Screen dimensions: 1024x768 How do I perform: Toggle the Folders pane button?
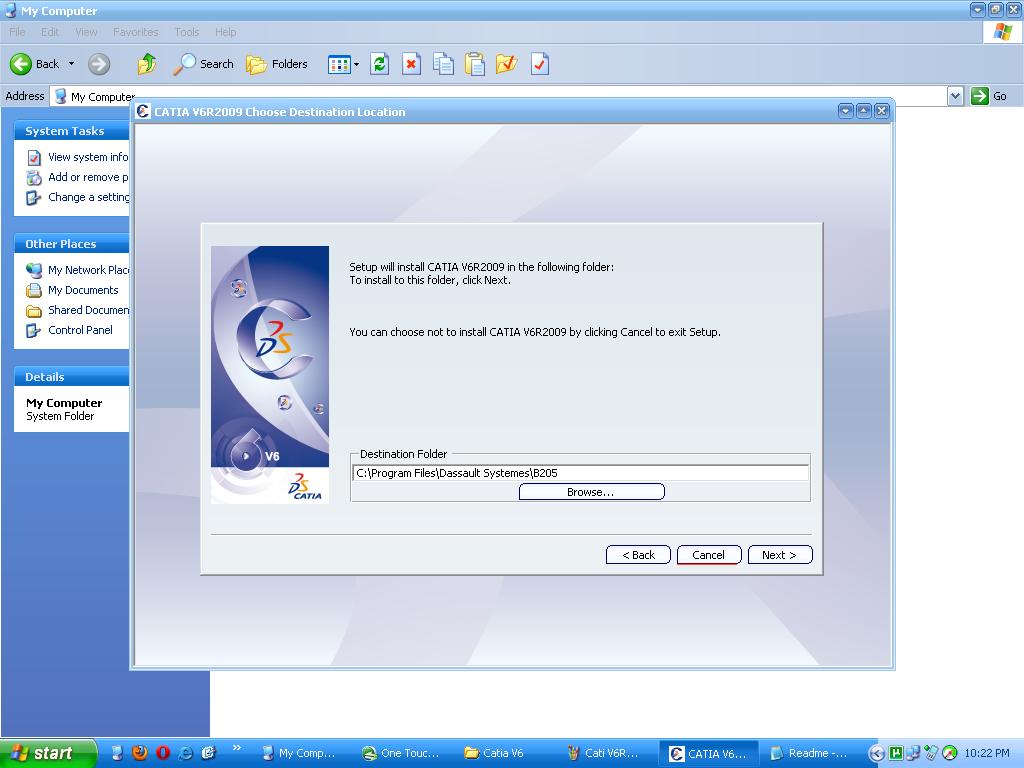(277, 64)
